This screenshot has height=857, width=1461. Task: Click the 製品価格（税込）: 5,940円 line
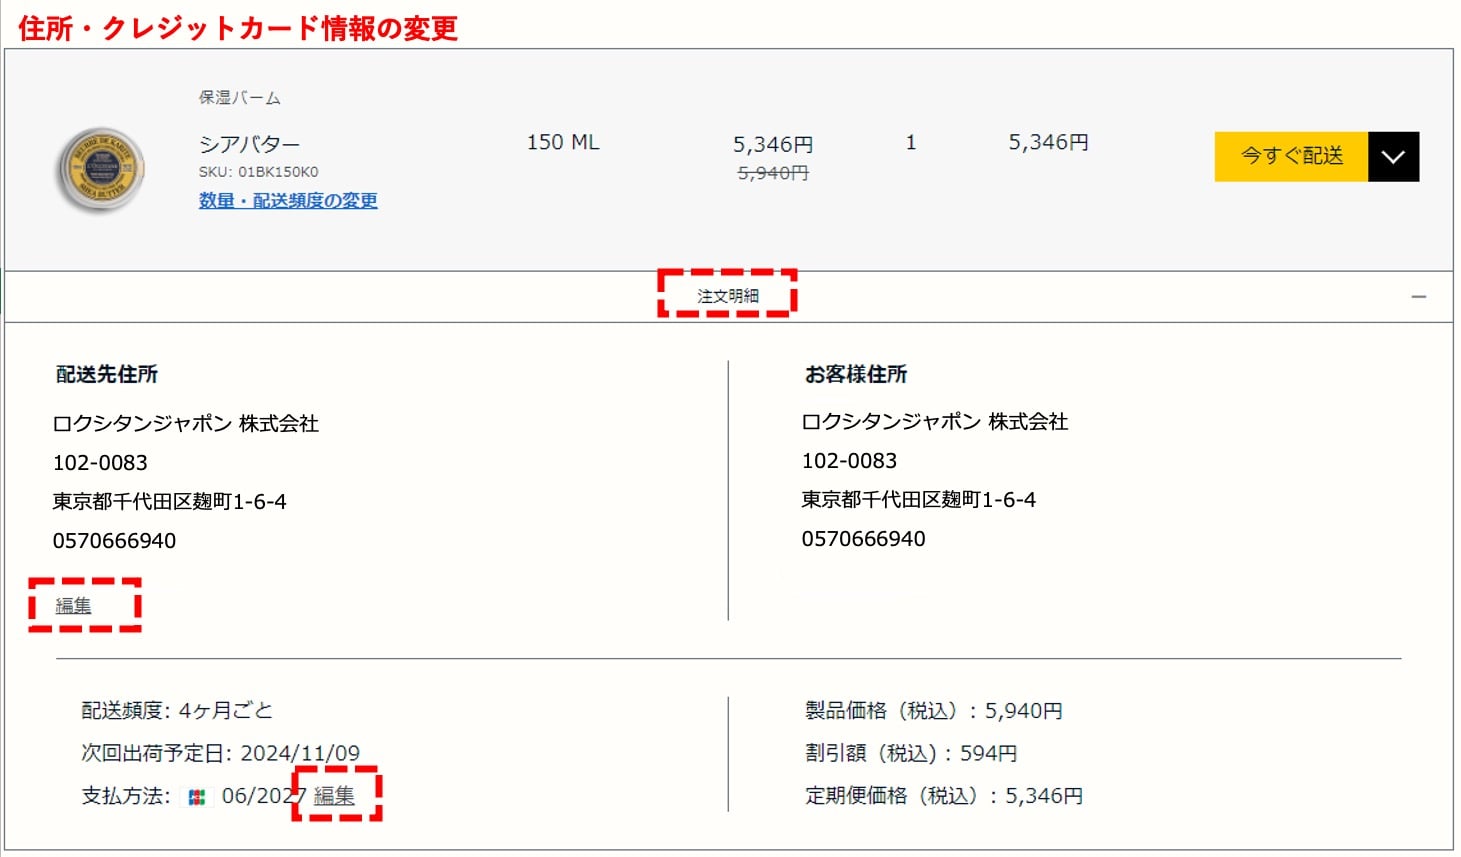(933, 711)
